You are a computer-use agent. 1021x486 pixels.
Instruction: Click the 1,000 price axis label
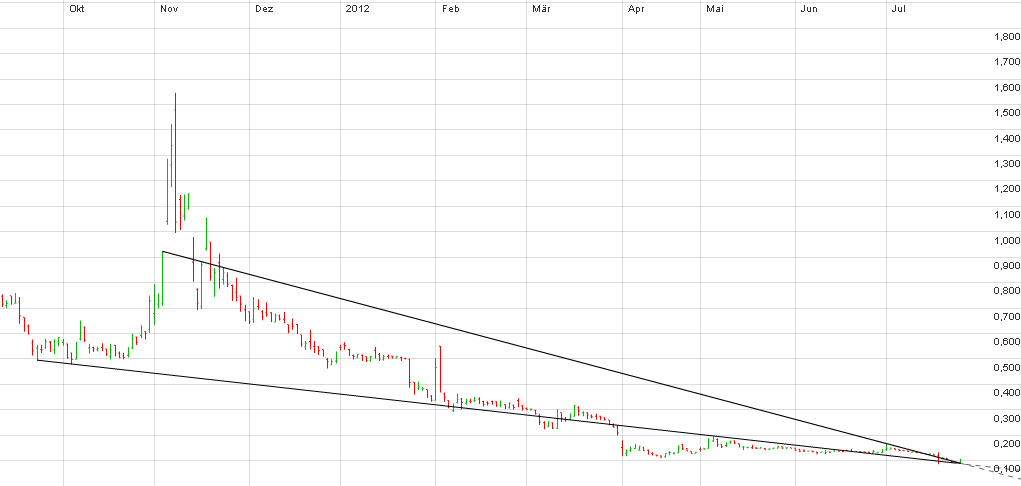1007,240
